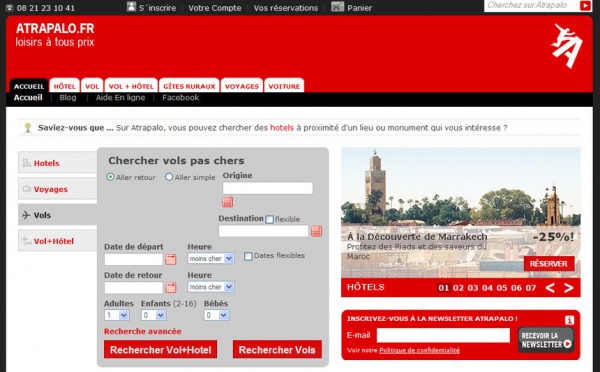Enable the flexible destination checkbox
Viewport: 600px width, 372px height.
[269, 219]
